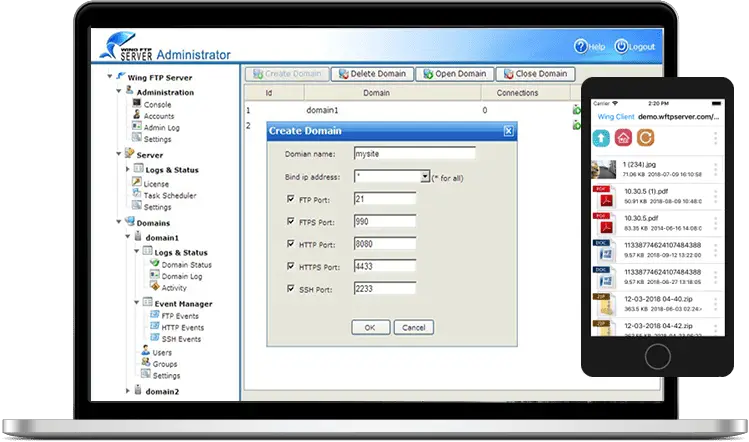Image resolution: width=749 pixels, height=442 pixels.
Task: Expand the domain2 tree node
Action: [128, 390]
